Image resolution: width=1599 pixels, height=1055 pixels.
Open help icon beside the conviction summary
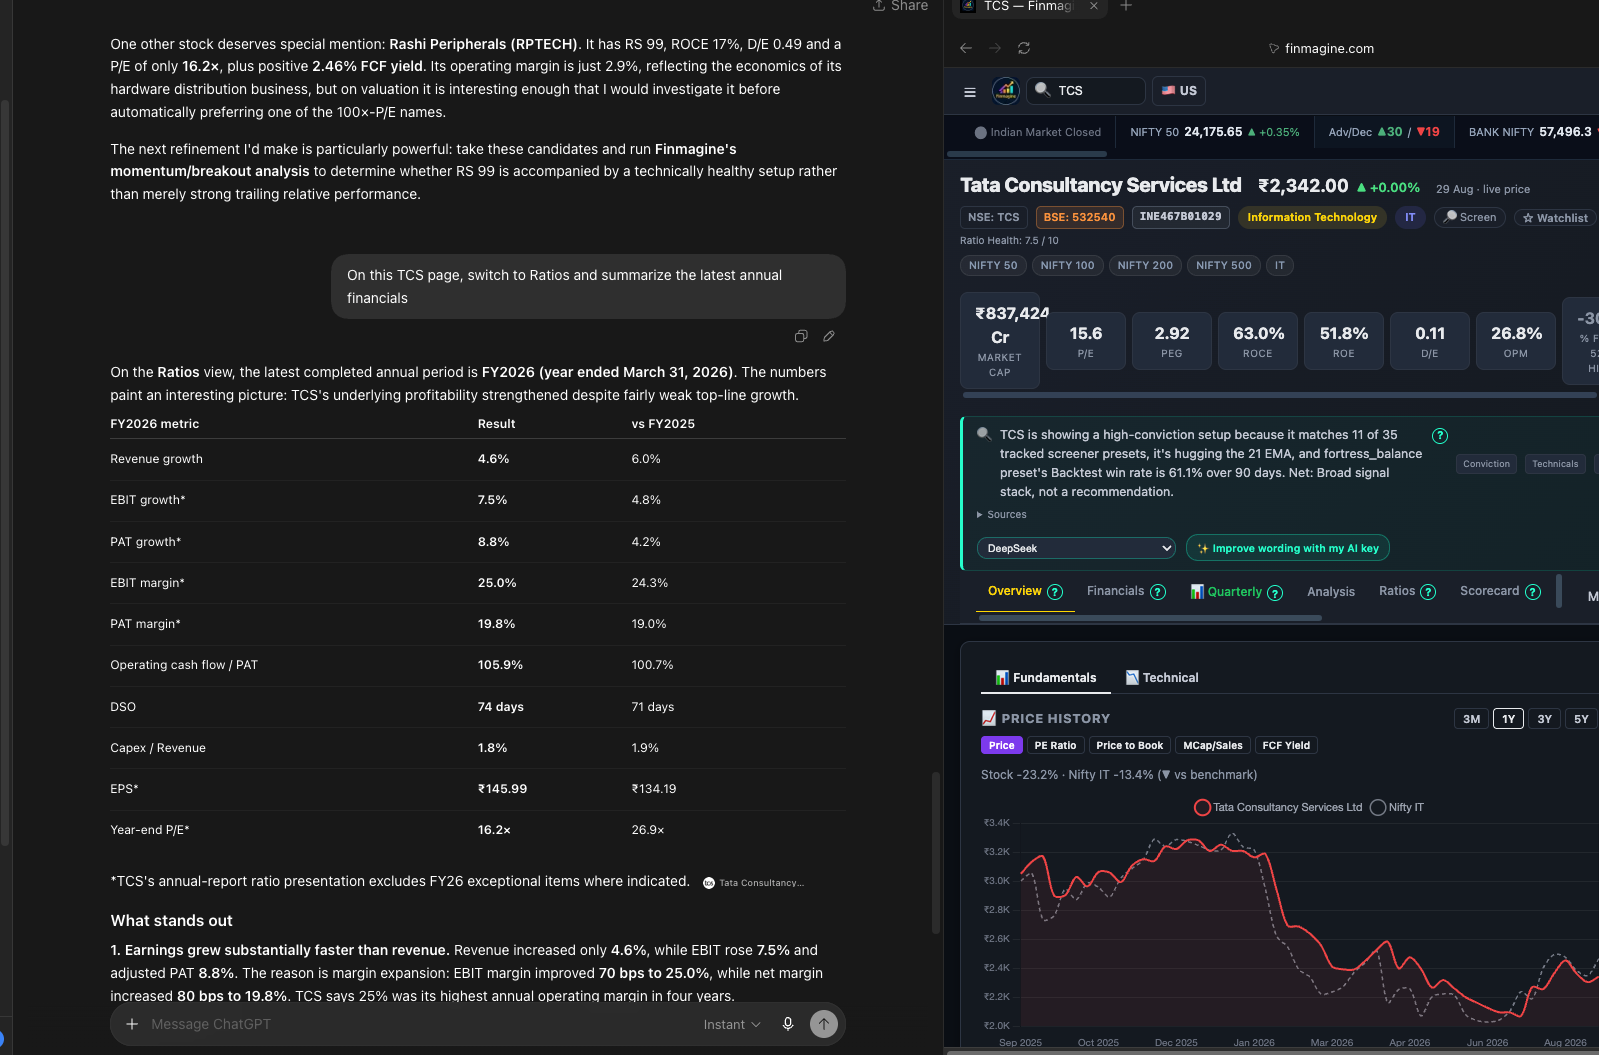[1440, 436]
